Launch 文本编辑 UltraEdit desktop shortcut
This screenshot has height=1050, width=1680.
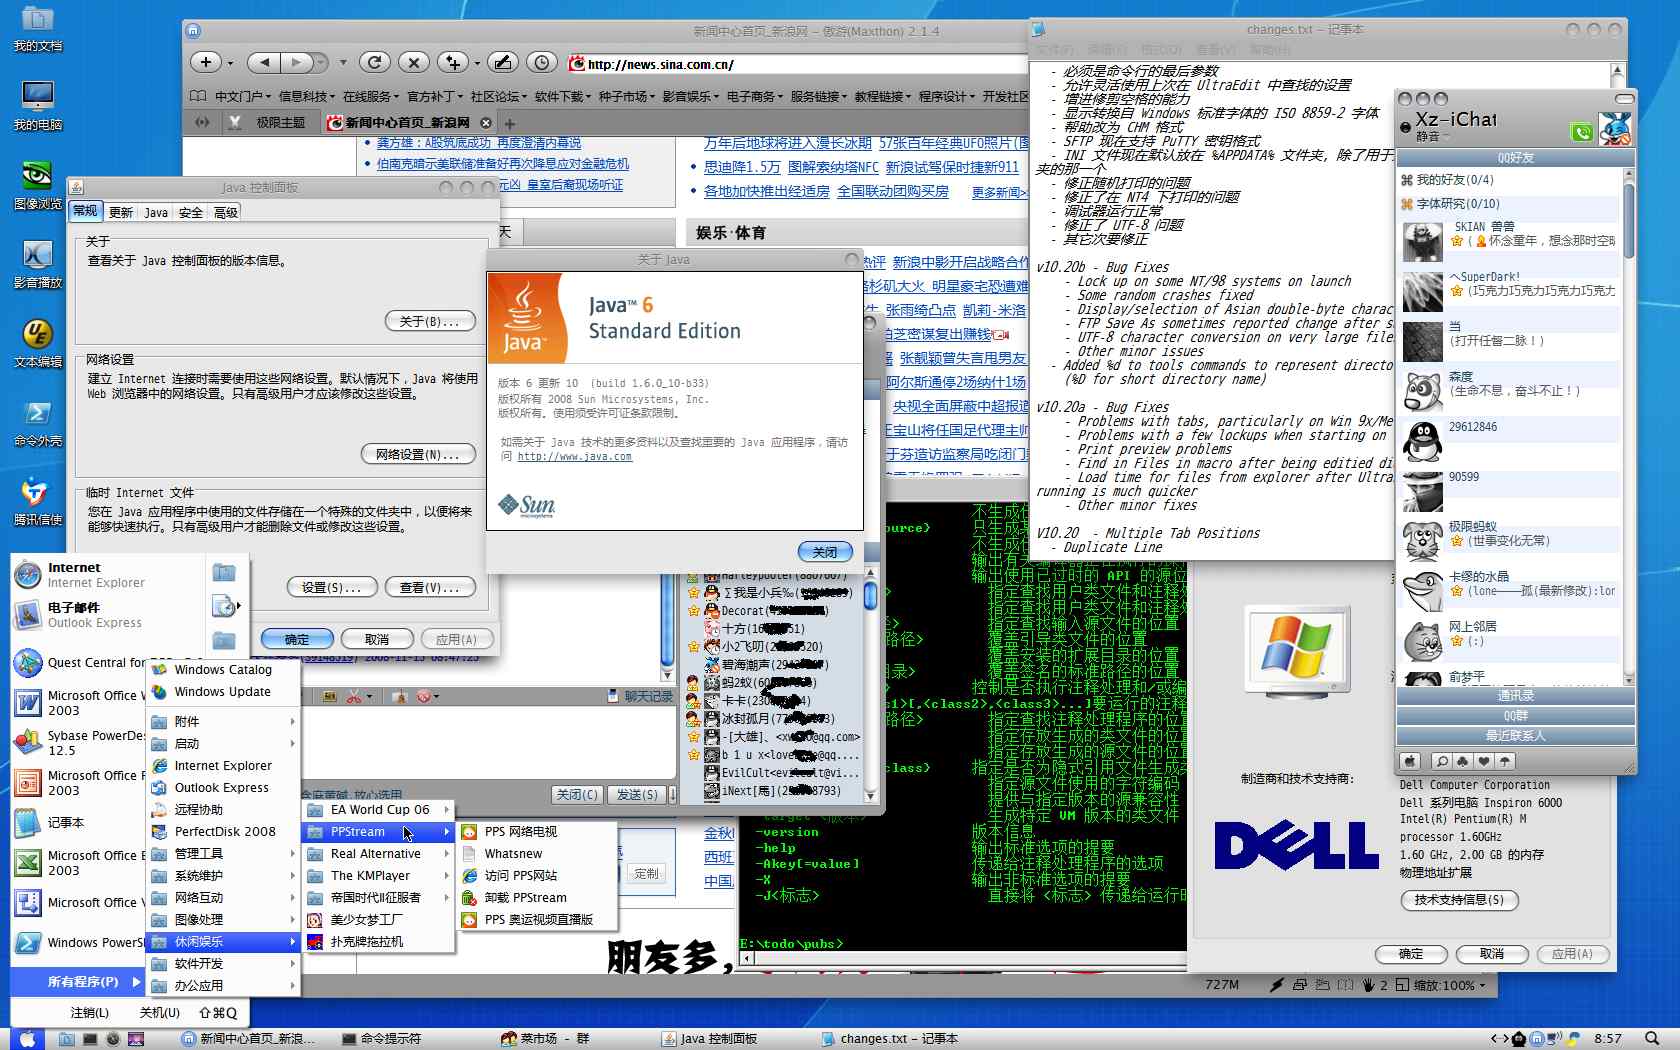click(x=38, y=343)
